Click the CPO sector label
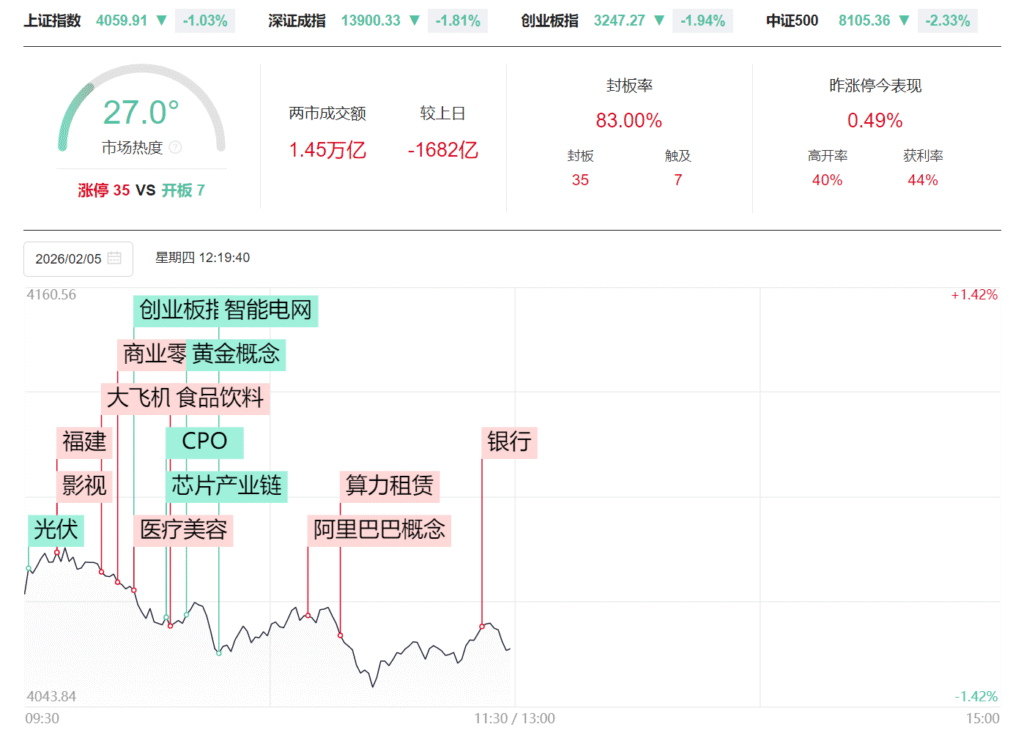The height and width of the screenshot is (735, 1024). click(205, 442)
